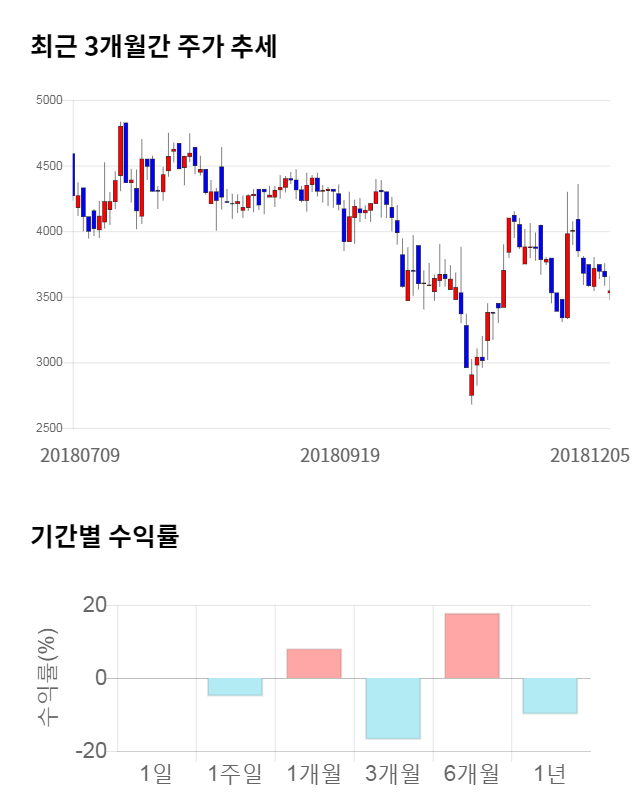The image size is (640, 810).
Task: Click the 1일 x-axis label
Action: click(x=156, y=773)
